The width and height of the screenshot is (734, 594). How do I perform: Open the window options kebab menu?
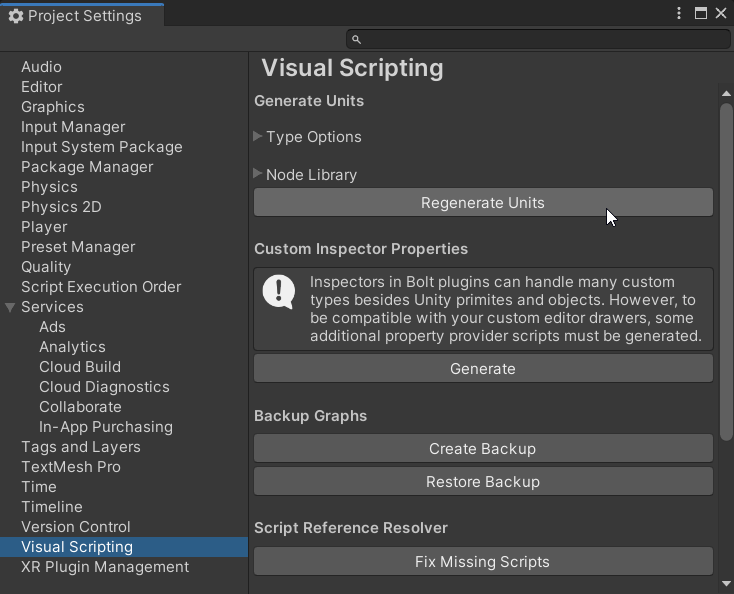(680, 14)
